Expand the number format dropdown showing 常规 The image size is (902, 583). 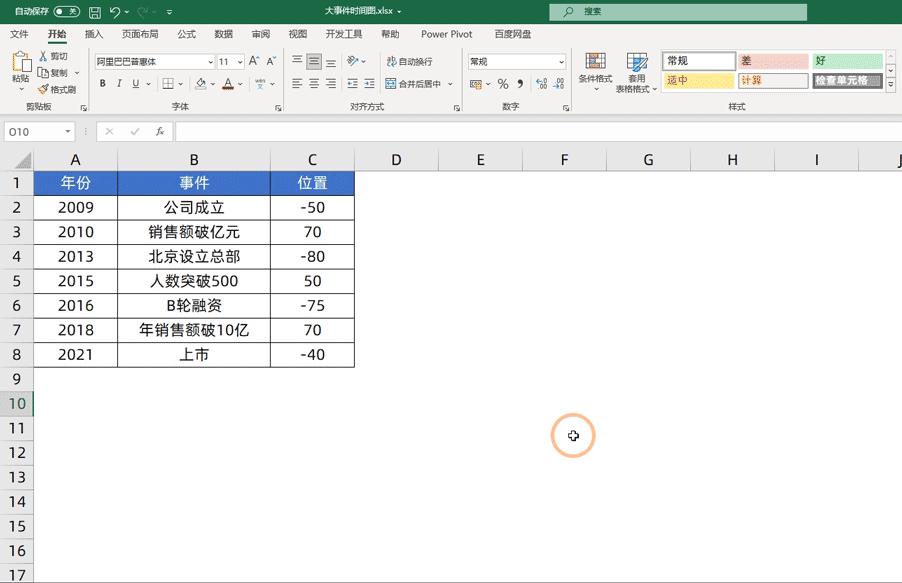click(x=561, y=61)
